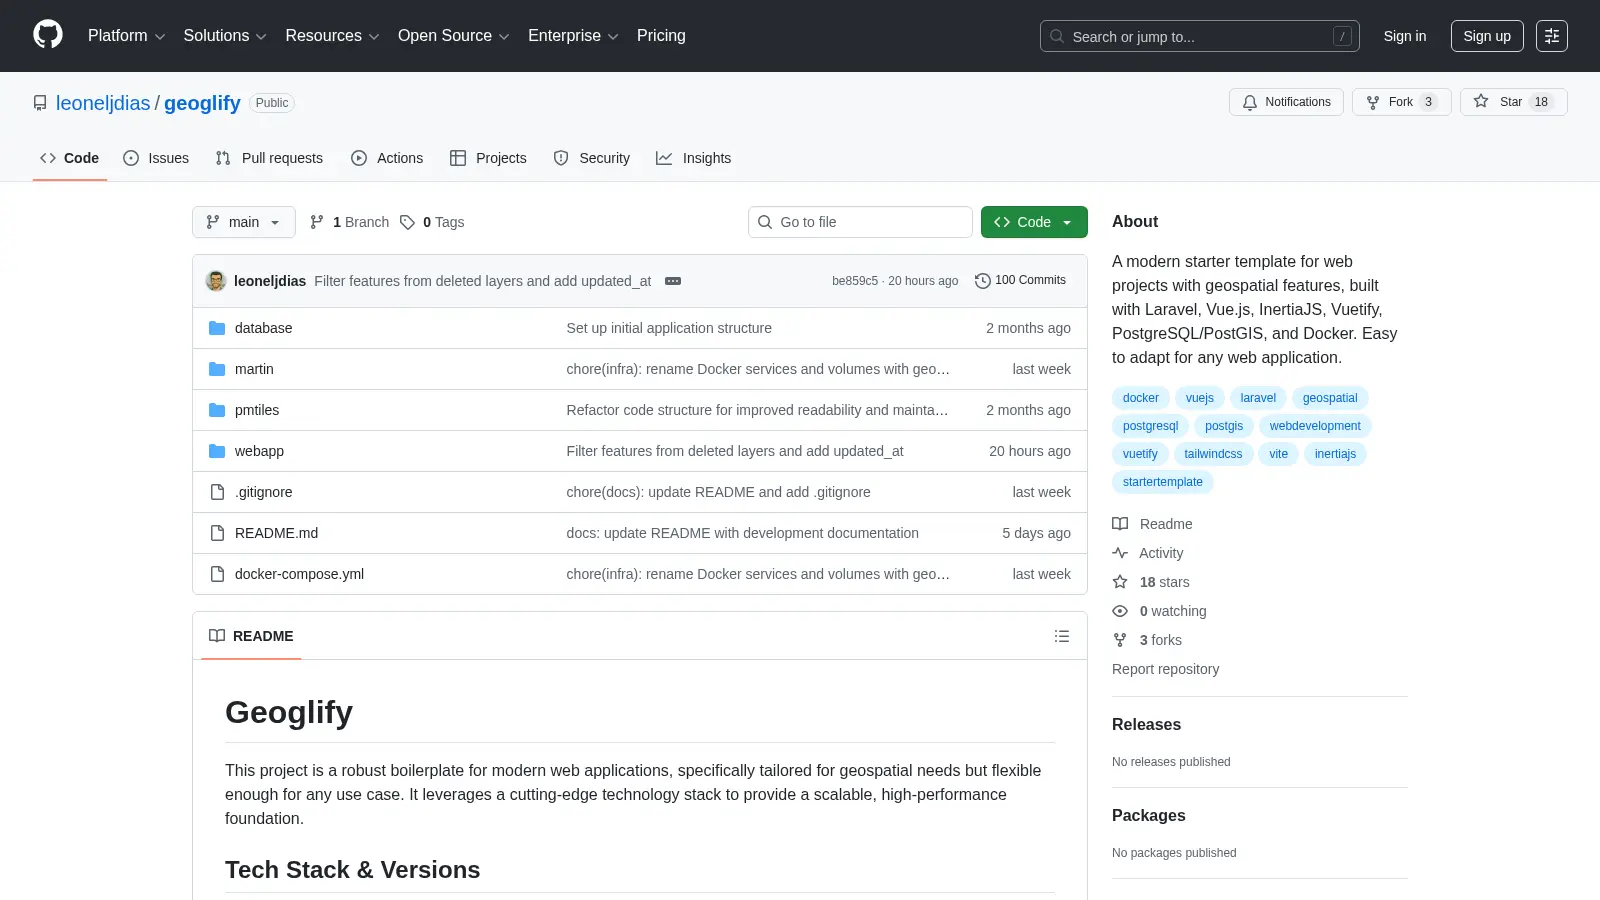
Task: Open the Readme link in About
Action: point(1152,524)
